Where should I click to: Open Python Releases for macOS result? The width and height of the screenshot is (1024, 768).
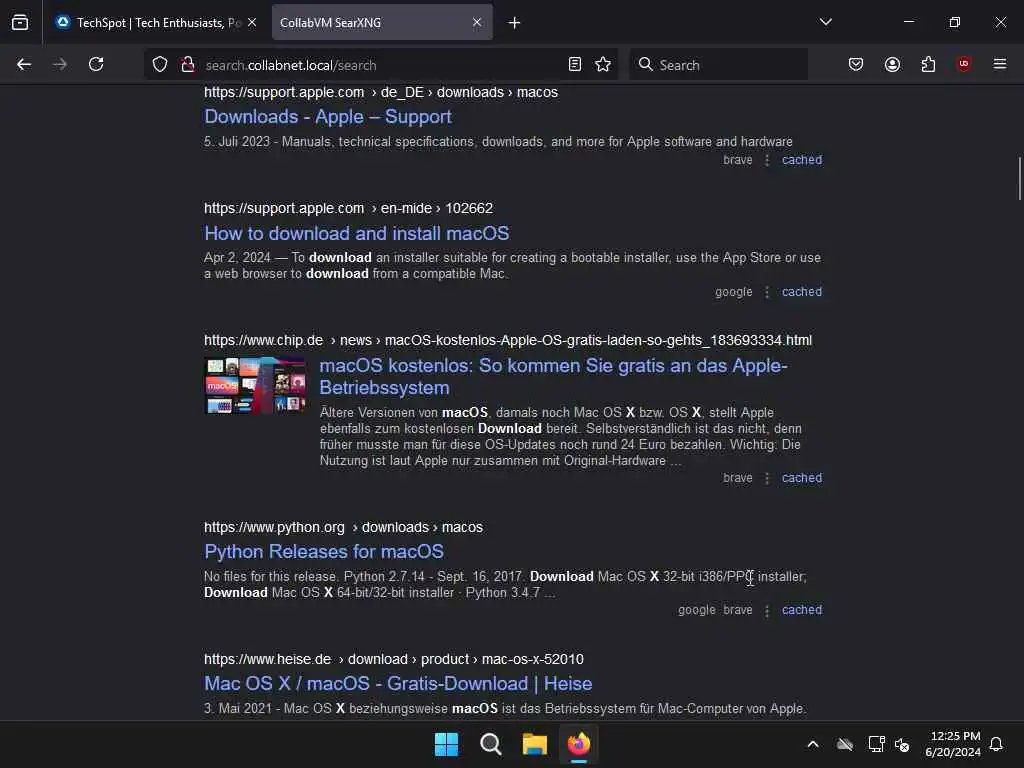pyautogui.click(x=324, y=552)
